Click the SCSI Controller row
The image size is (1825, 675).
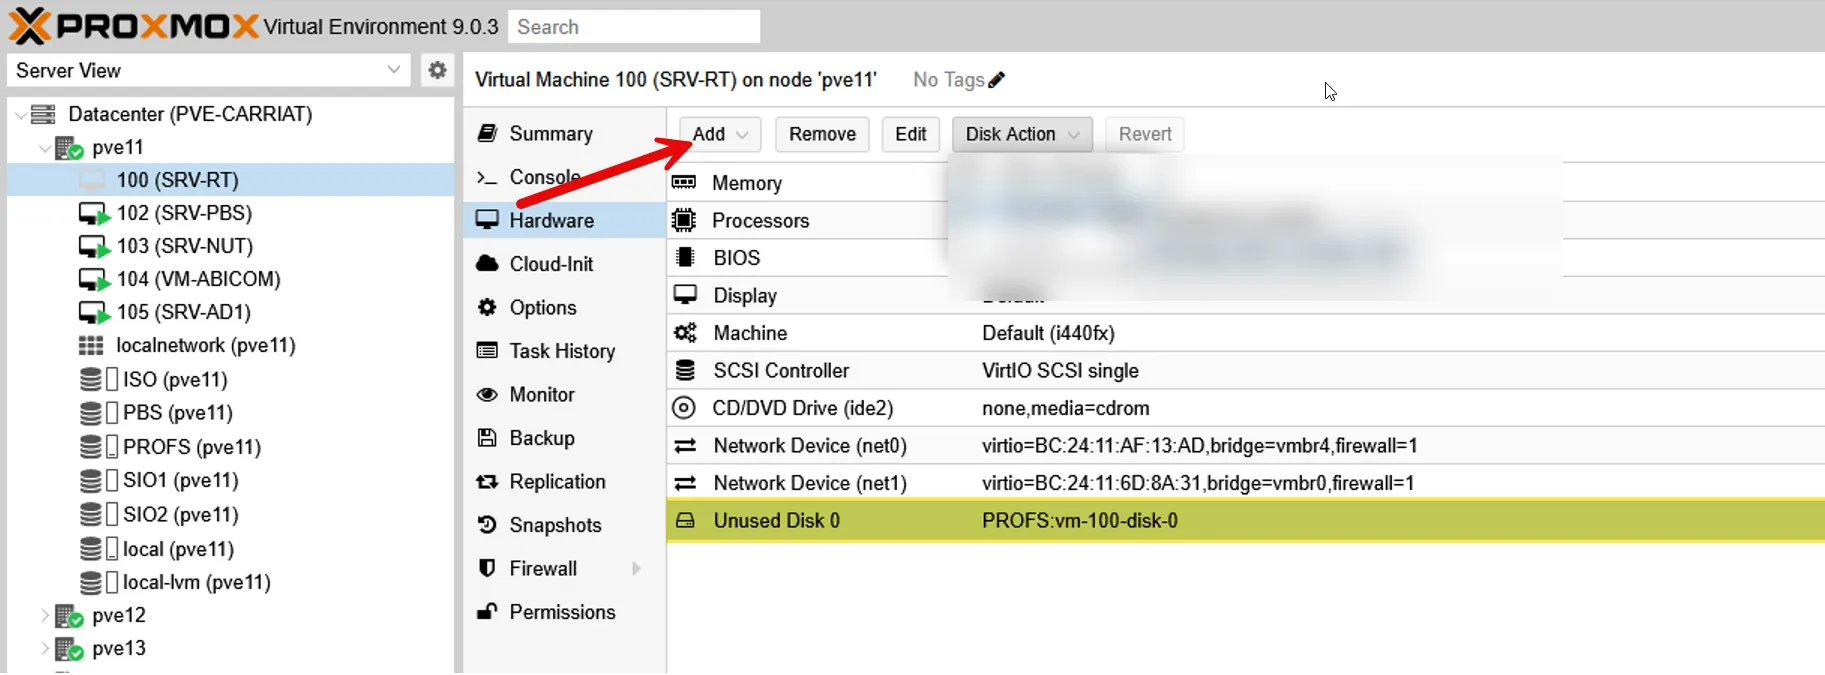pyautogui.click(x=780, y=371)
